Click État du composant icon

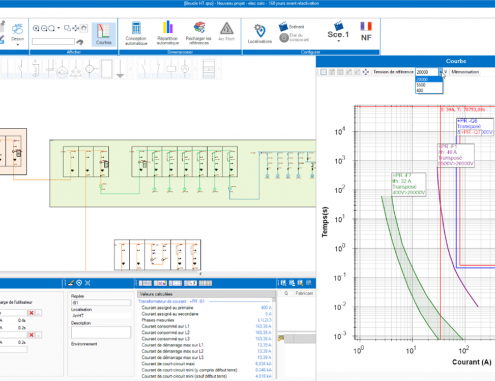284,38
